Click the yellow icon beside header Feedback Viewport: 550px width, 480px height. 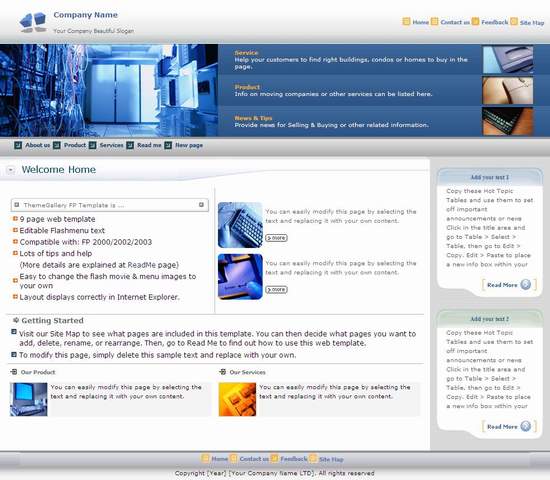point(475,21)
